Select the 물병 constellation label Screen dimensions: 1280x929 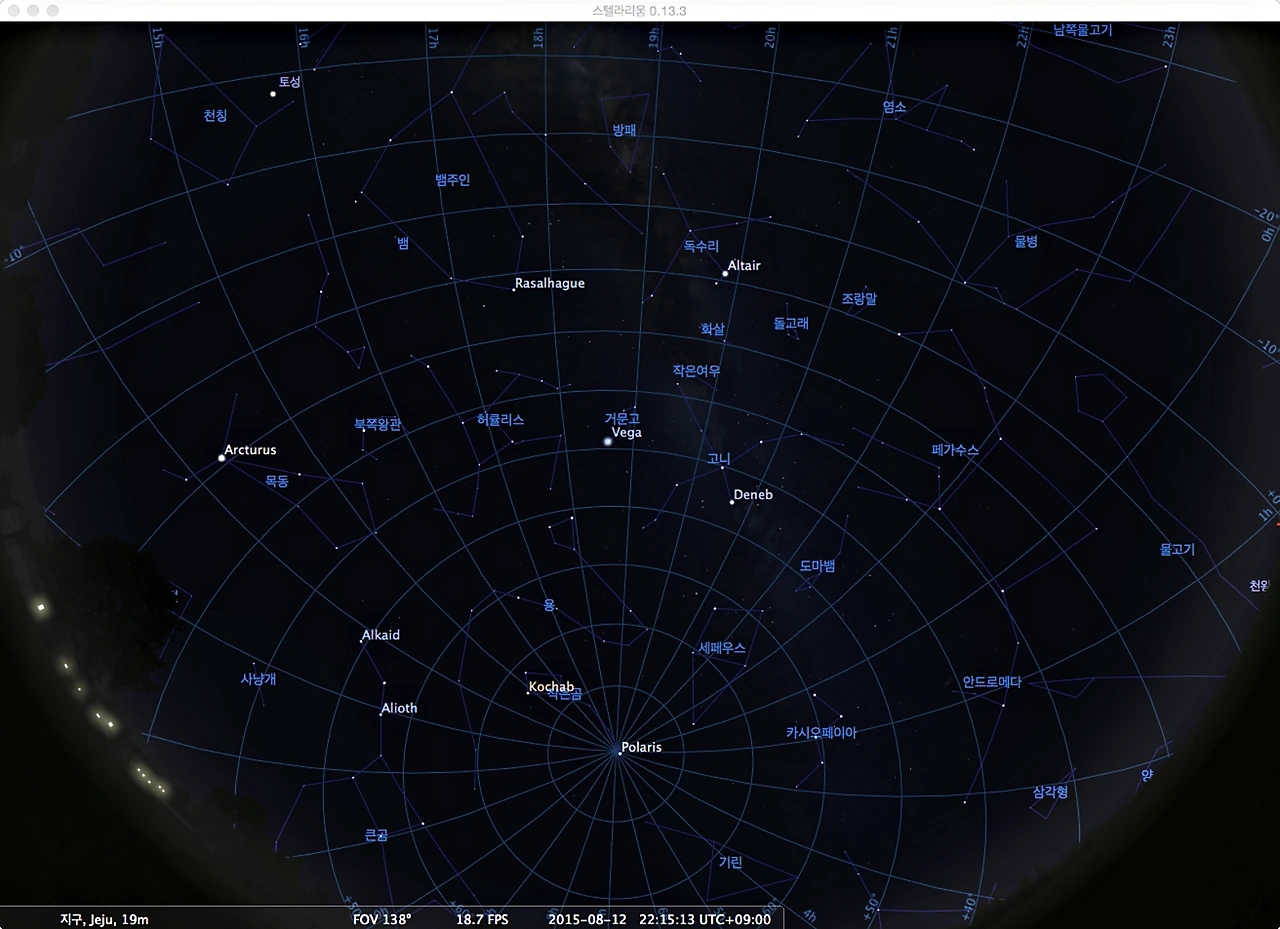pyautogui.click(x=1026, y=242)
